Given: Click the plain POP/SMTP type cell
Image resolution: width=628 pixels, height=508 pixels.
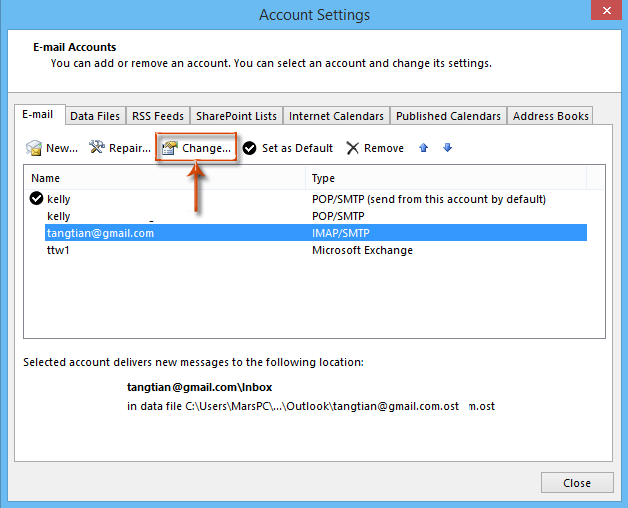Looking at the screenshot, I should pos(338,216).
